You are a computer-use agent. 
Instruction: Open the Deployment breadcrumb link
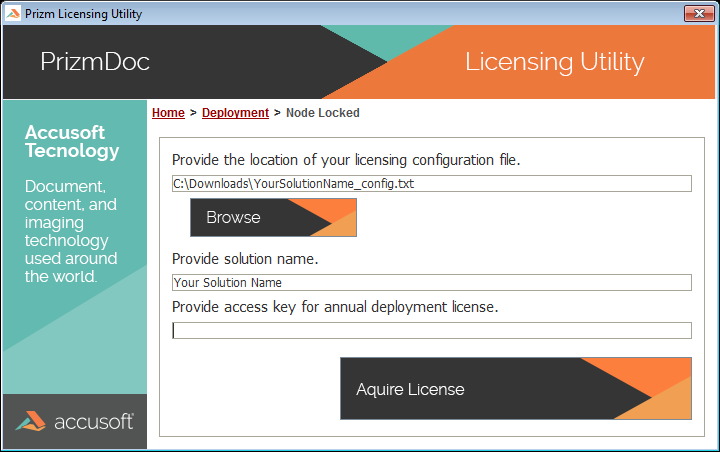(x=235, y=113)
